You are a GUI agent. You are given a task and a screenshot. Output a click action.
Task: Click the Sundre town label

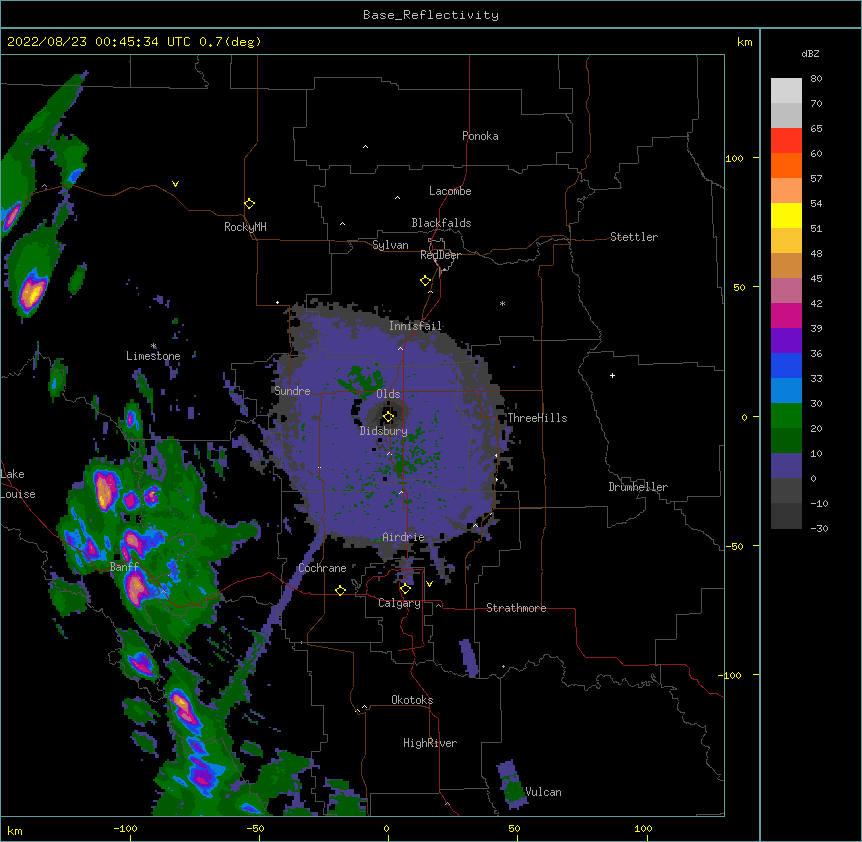[292, 391]
